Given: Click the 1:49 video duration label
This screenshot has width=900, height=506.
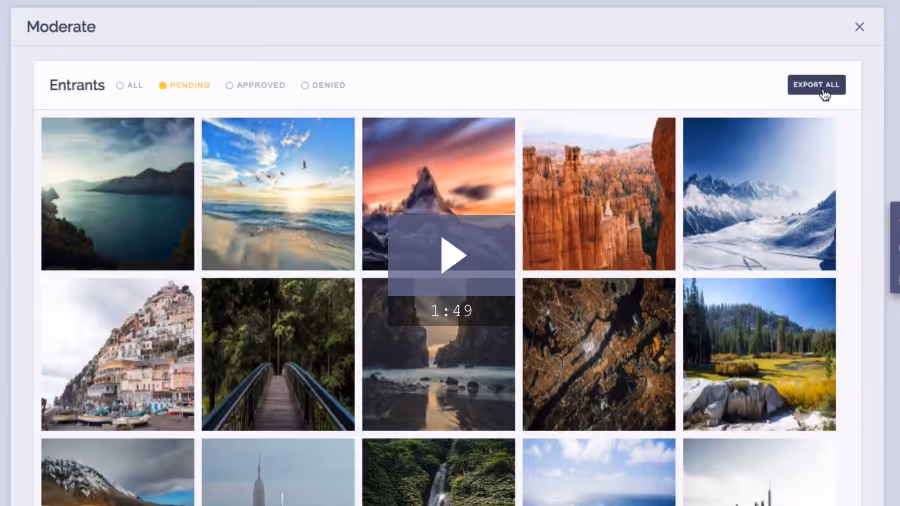Looking at the screenshot, I should (x=452, y=311).
